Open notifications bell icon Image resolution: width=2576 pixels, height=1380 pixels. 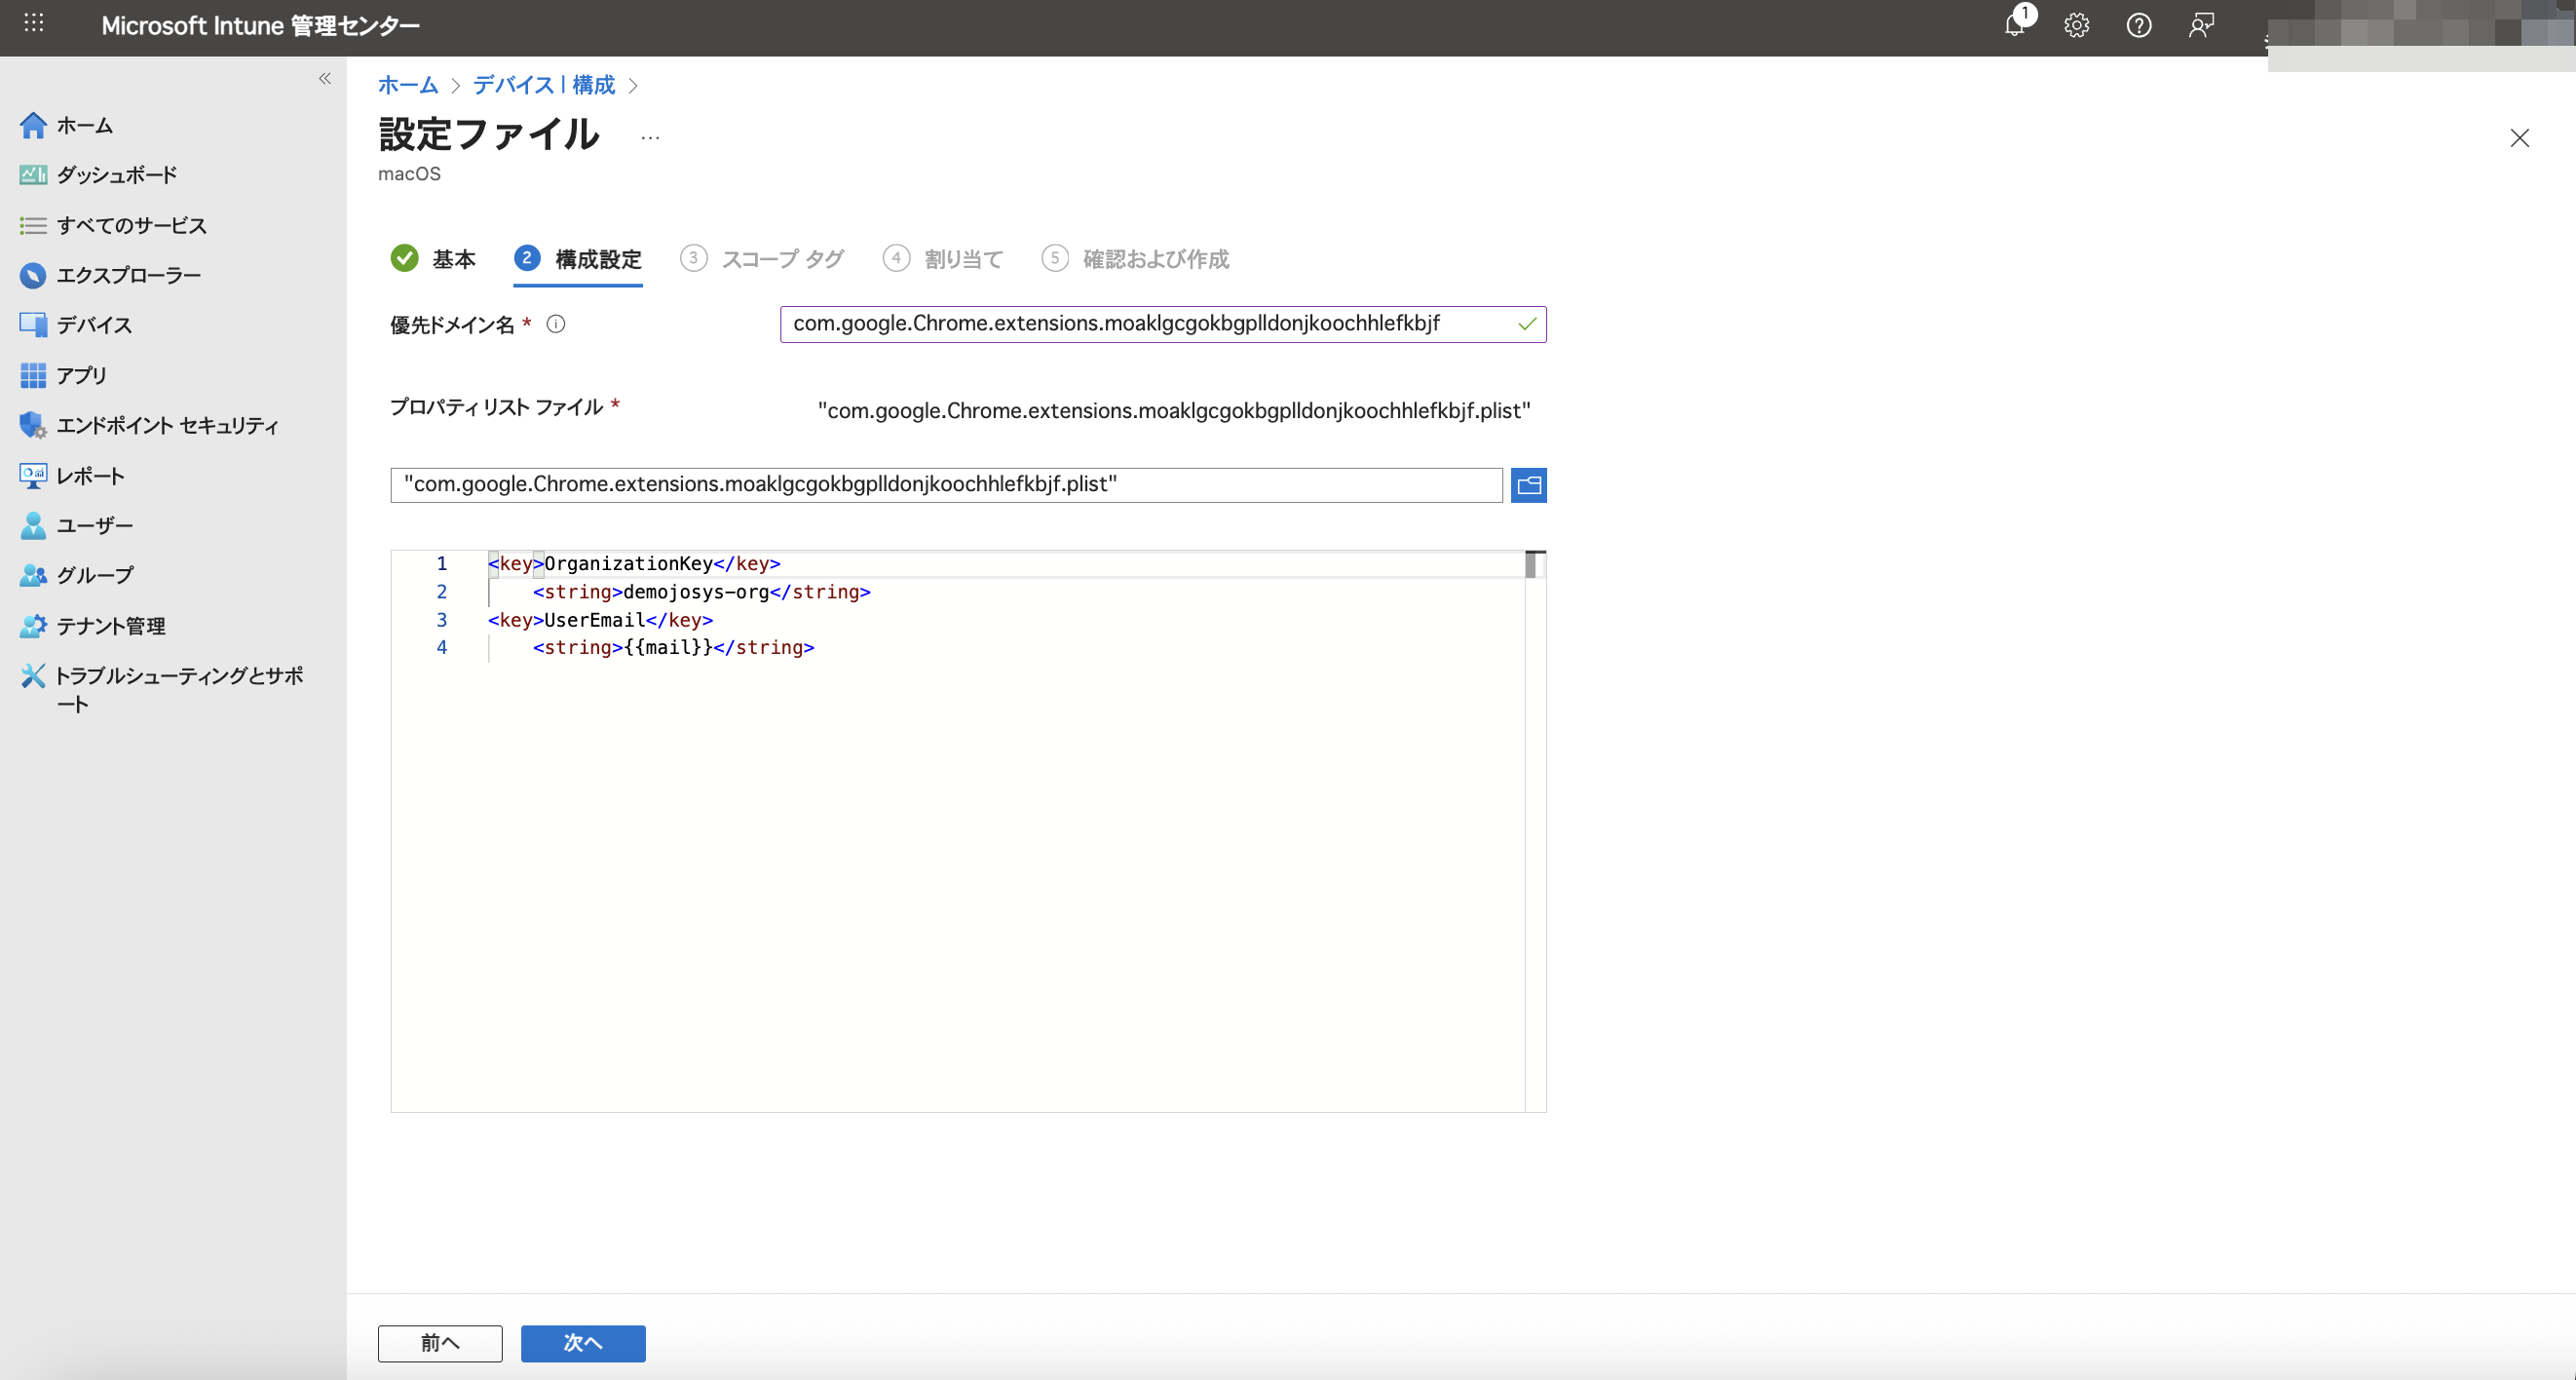2015,25
